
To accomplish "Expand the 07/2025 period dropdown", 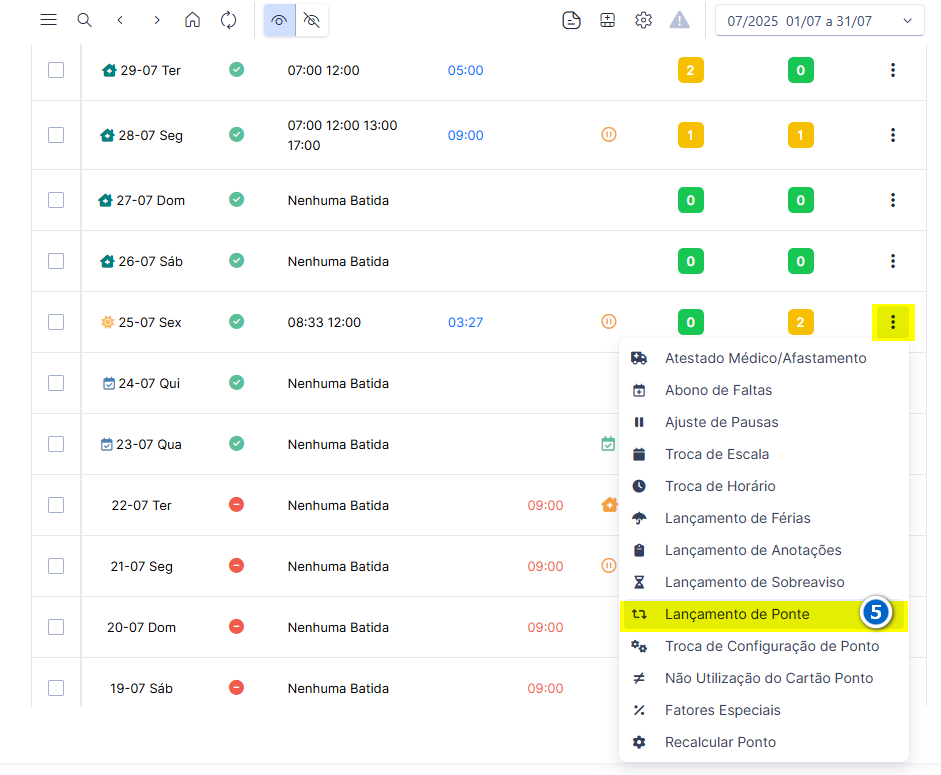I will [820, 21].
